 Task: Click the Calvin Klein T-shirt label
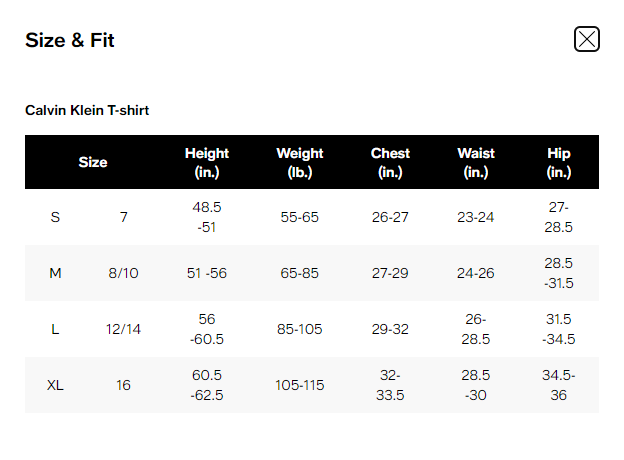tap(87, 110)
